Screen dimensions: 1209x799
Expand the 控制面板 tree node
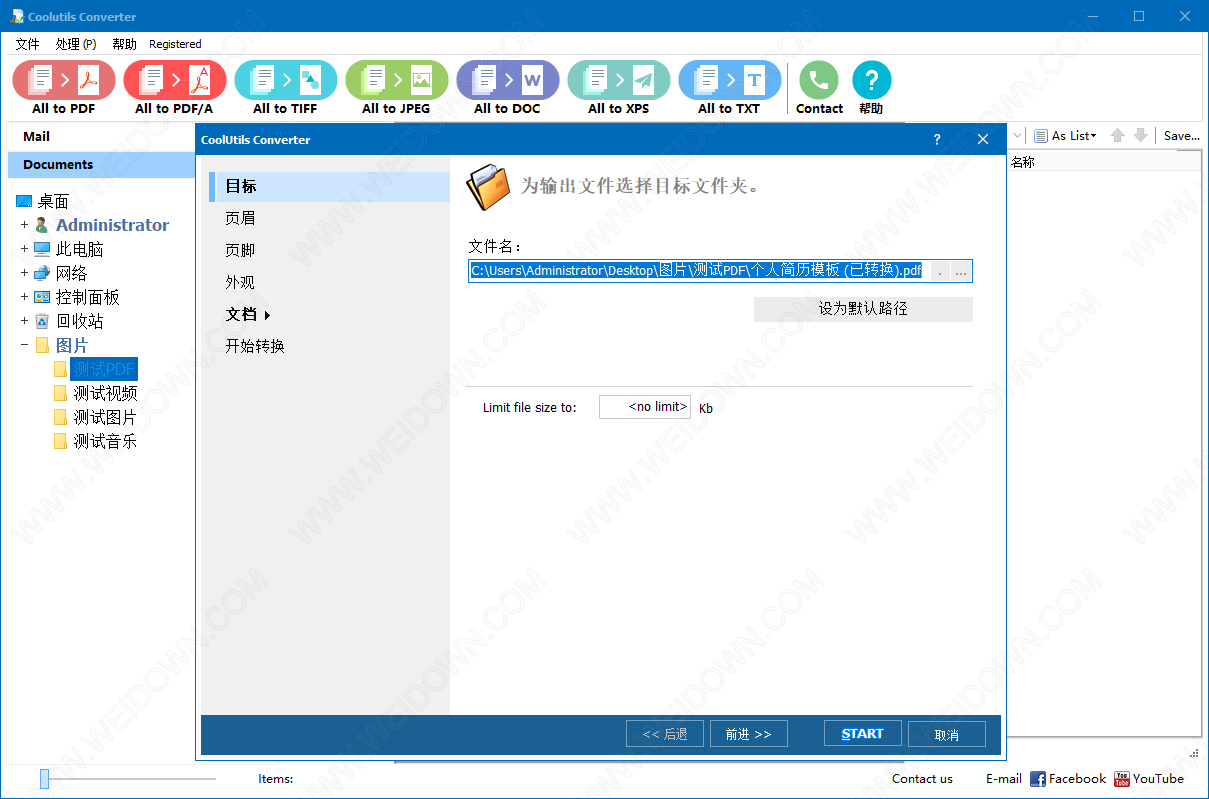(x=24, y=297)
